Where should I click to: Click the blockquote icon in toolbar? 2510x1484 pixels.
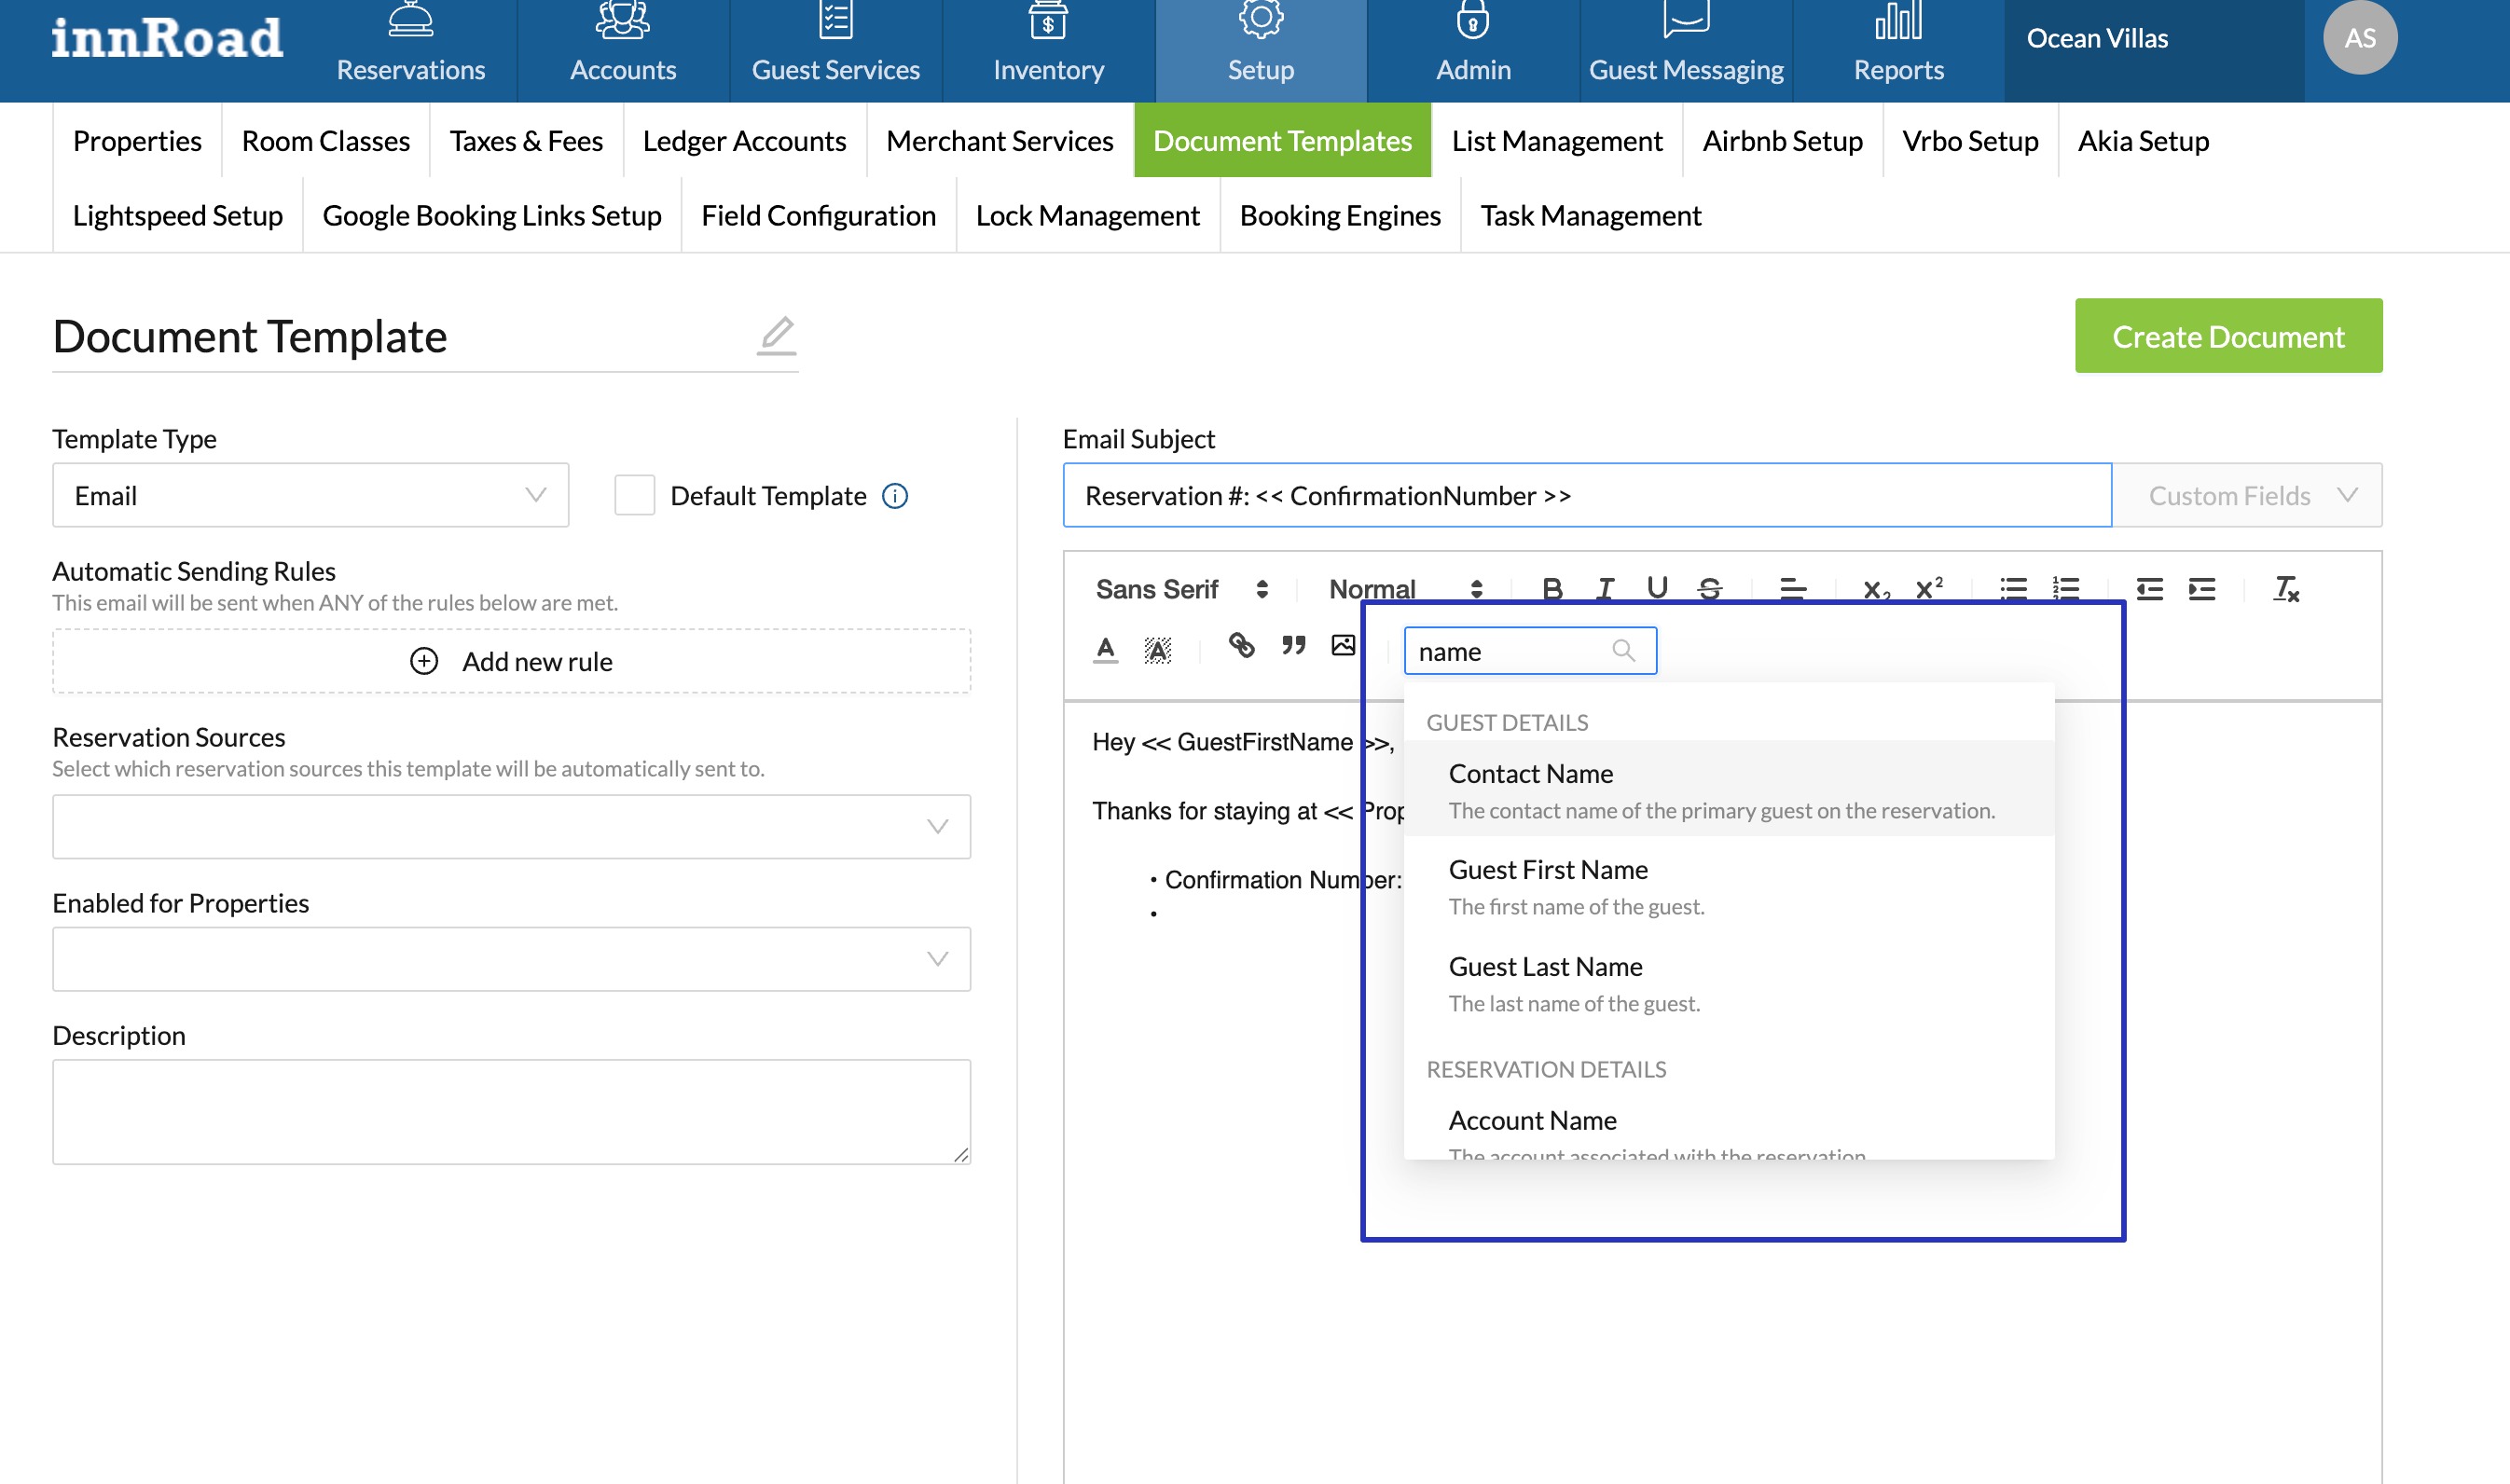1293,646
